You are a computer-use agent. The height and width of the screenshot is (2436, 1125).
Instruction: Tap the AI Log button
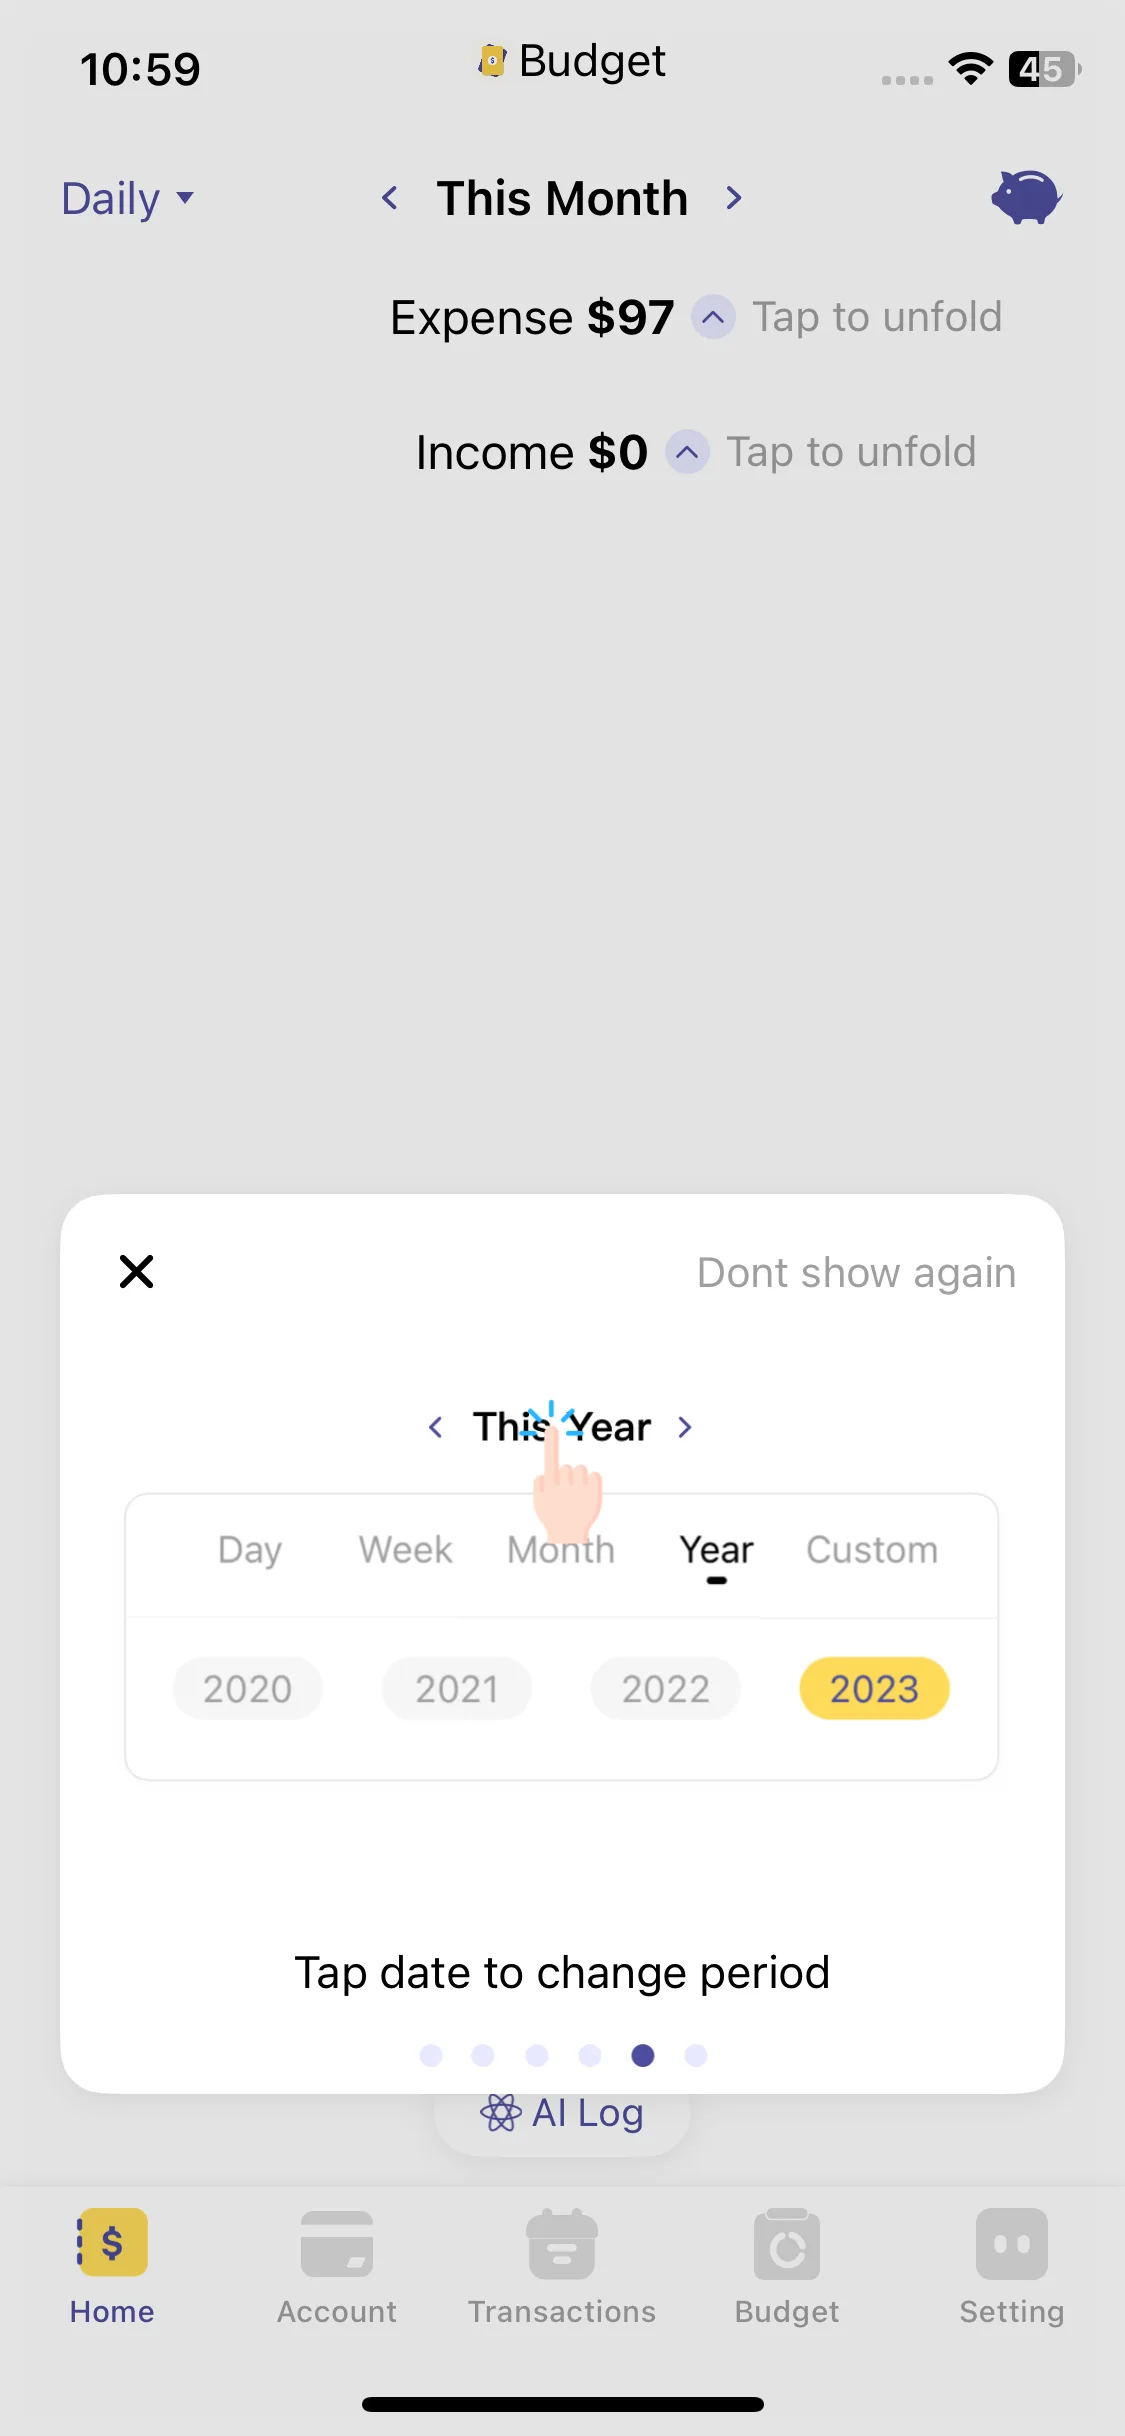[562, 2114]
